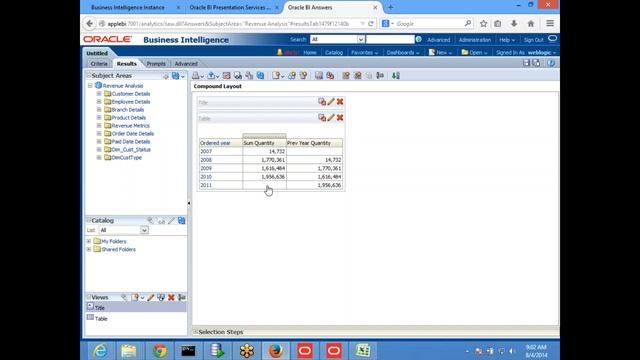Click the Views pane pencil edit icon

151,298
